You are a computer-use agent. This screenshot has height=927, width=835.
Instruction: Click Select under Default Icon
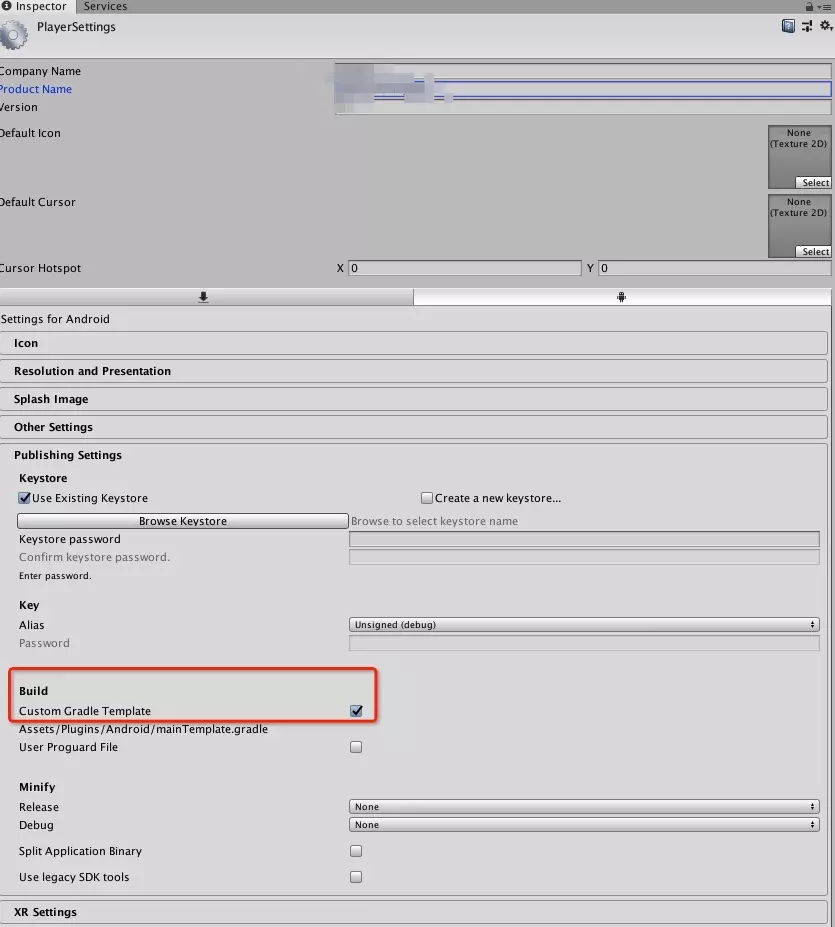tap(815, 183)
